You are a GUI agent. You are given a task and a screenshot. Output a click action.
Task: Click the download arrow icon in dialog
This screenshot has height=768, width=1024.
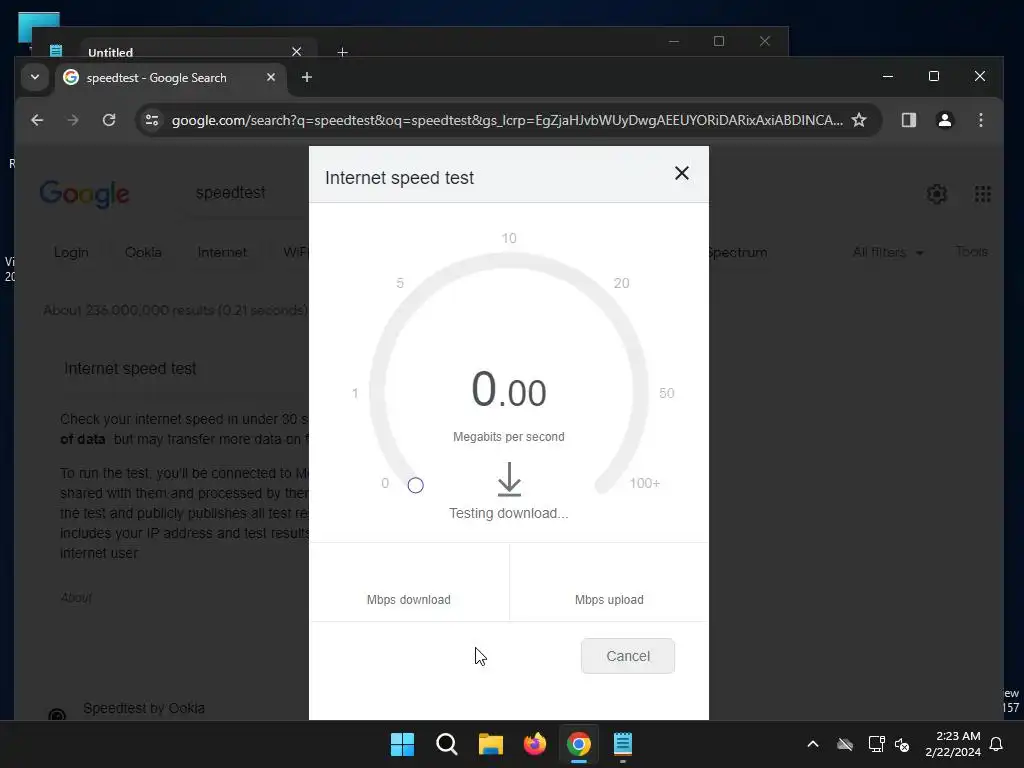(x=509, y=479)
